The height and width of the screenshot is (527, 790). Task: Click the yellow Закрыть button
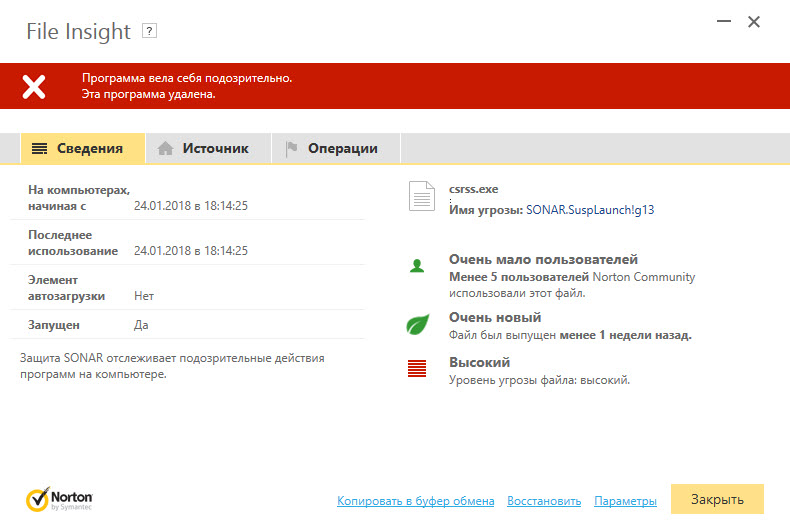[717, 499]
